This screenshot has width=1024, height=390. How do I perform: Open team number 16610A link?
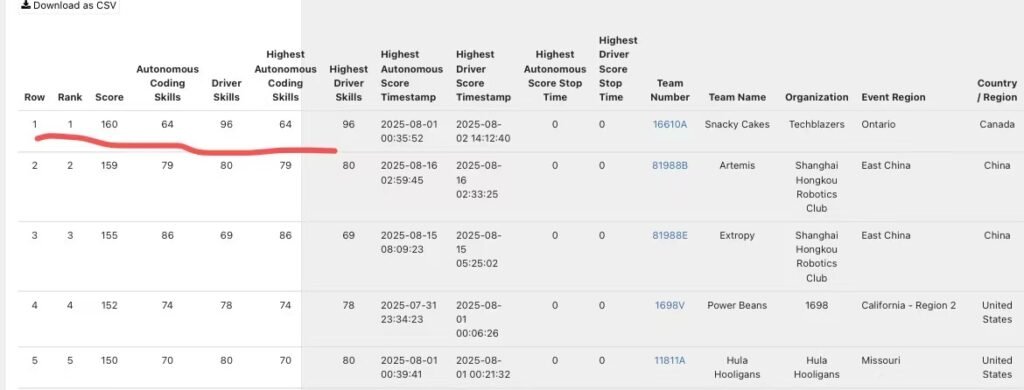670,124
